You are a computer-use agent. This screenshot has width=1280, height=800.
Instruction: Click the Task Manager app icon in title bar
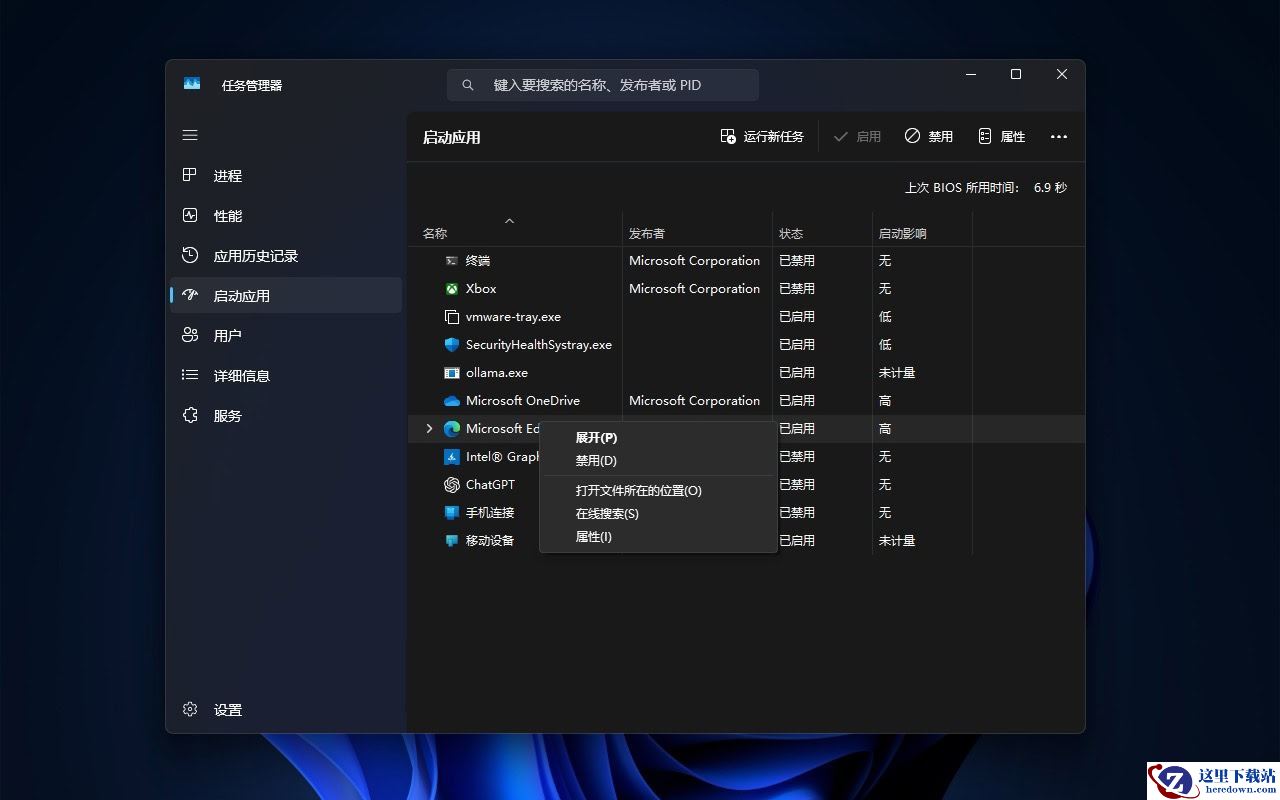pyautogui.click(x=192, y=84)
